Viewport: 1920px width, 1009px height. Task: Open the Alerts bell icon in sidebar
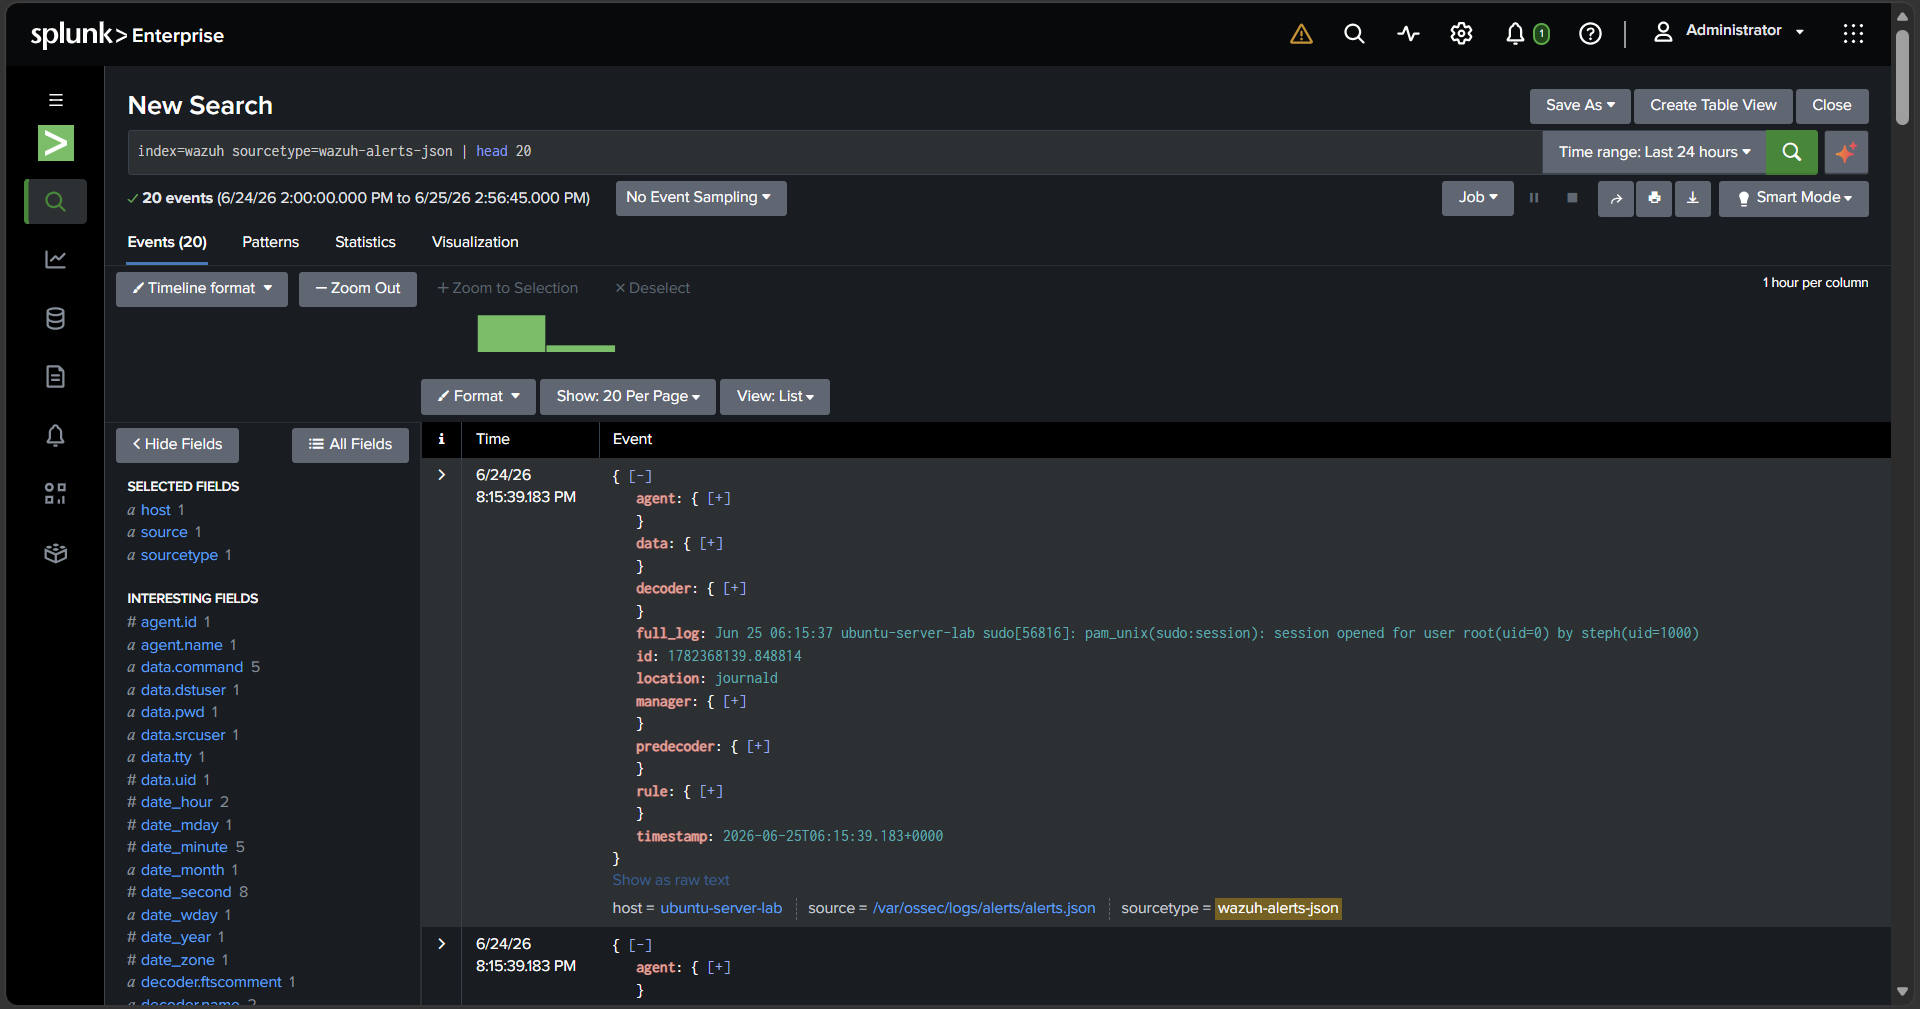pyautogui.click(x=56, y=435)
